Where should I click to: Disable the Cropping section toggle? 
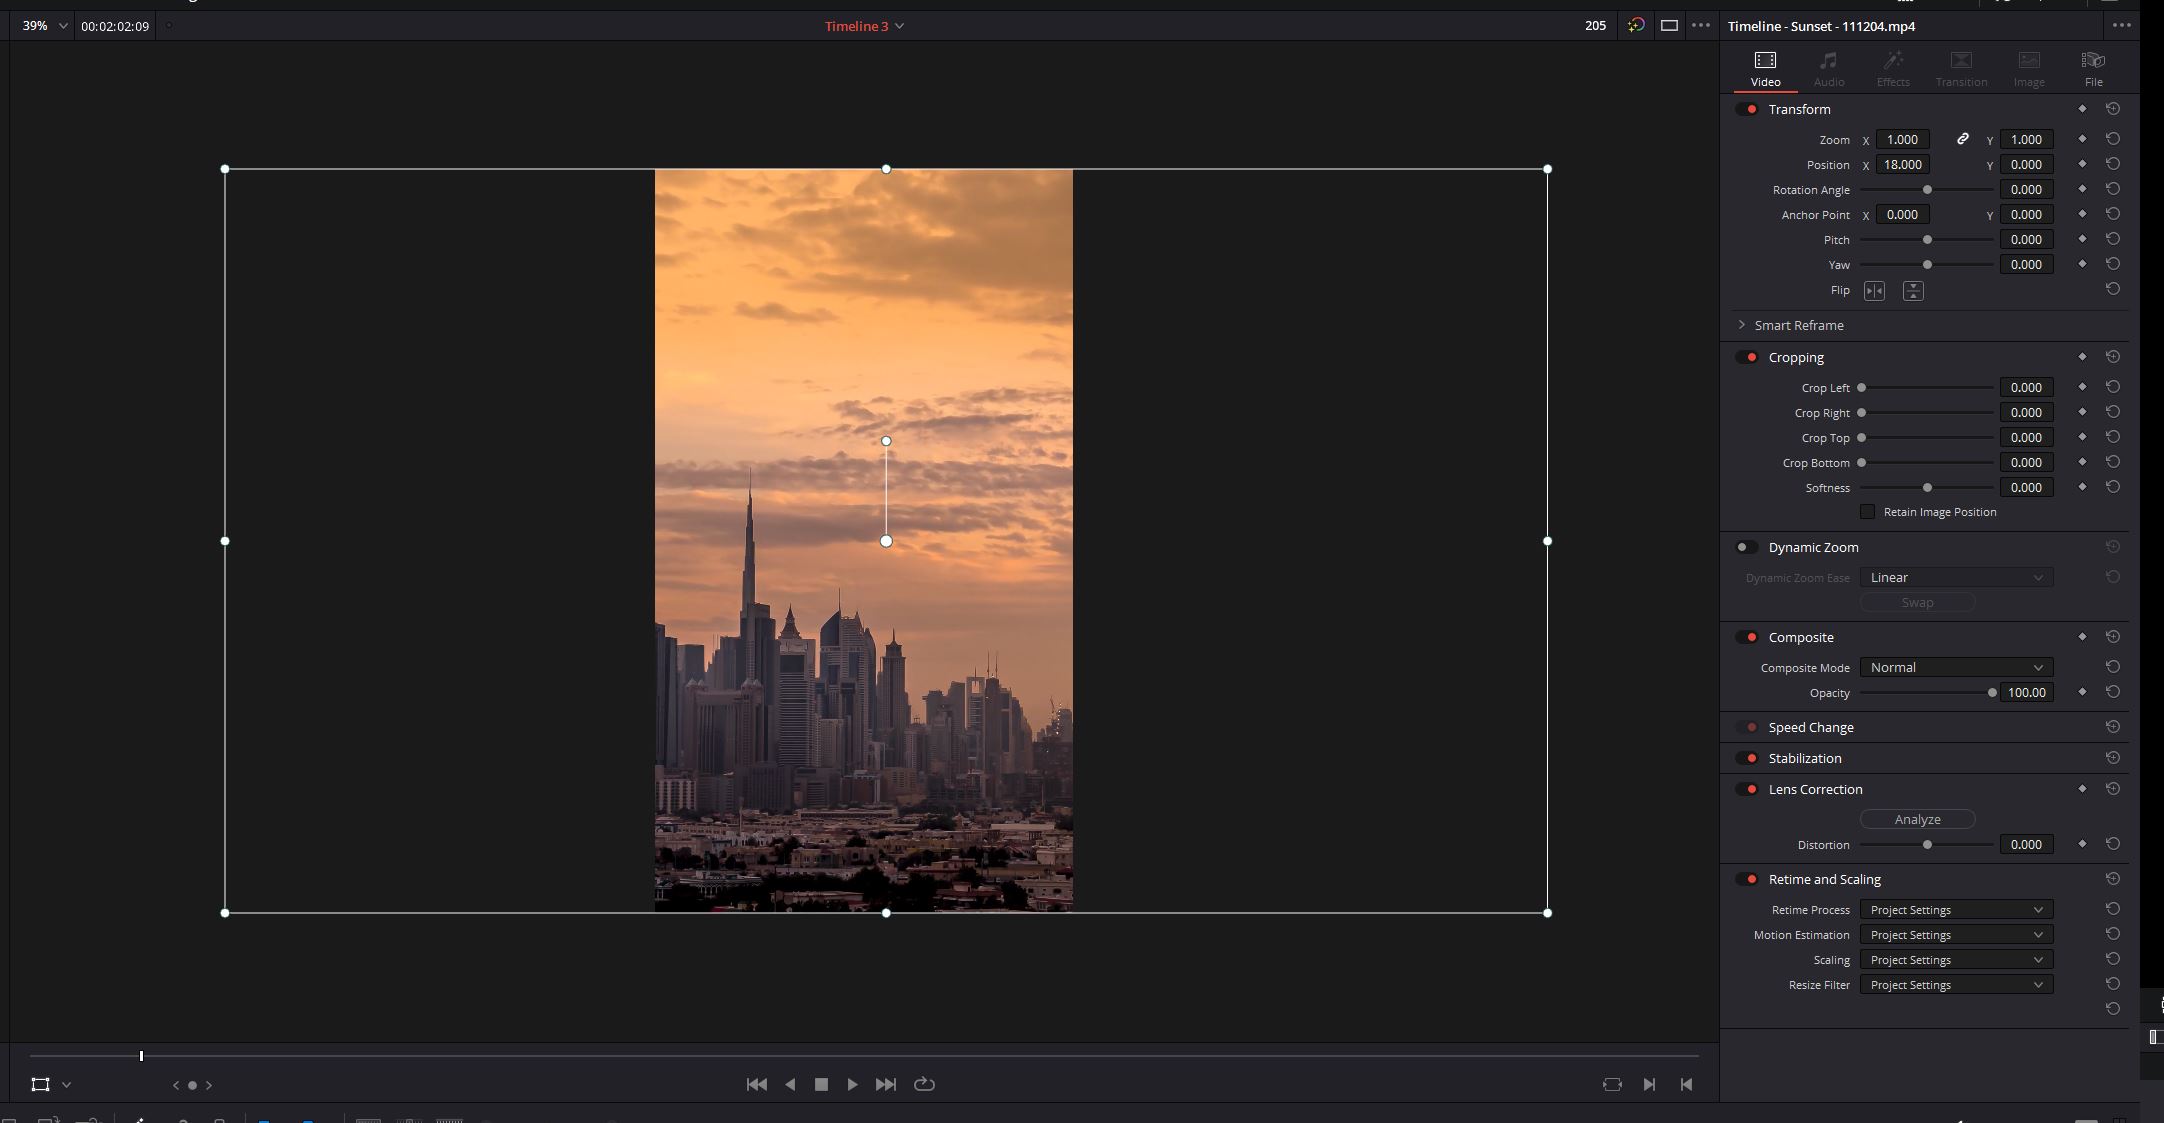[1747, 357]
